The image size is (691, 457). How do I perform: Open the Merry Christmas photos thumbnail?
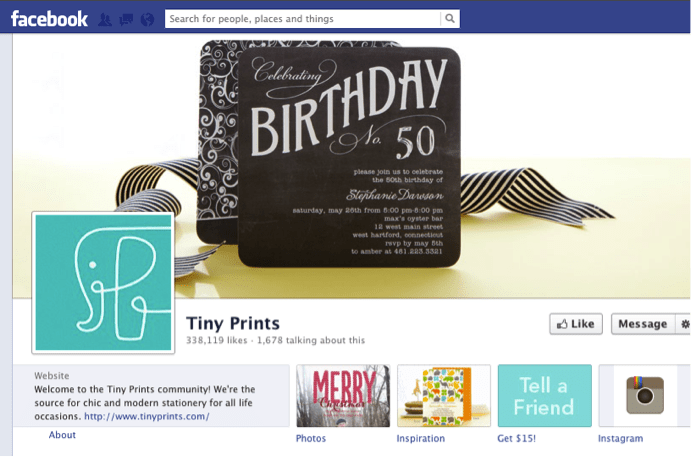click(343, 395)
